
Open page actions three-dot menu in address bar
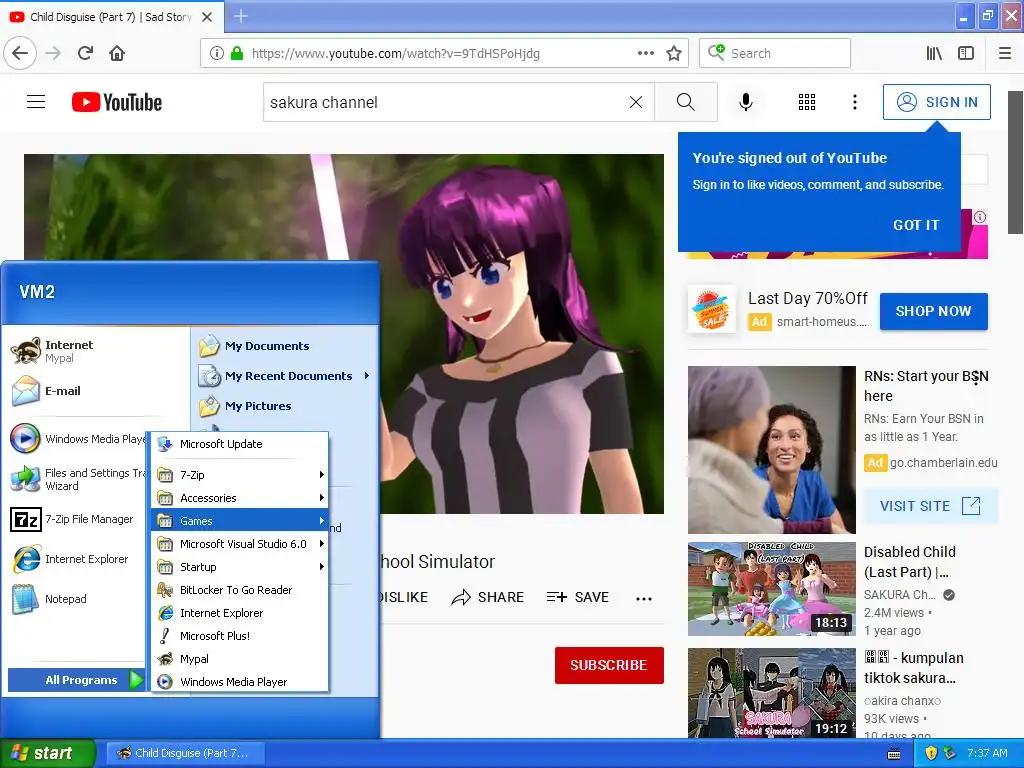point(645,53)
